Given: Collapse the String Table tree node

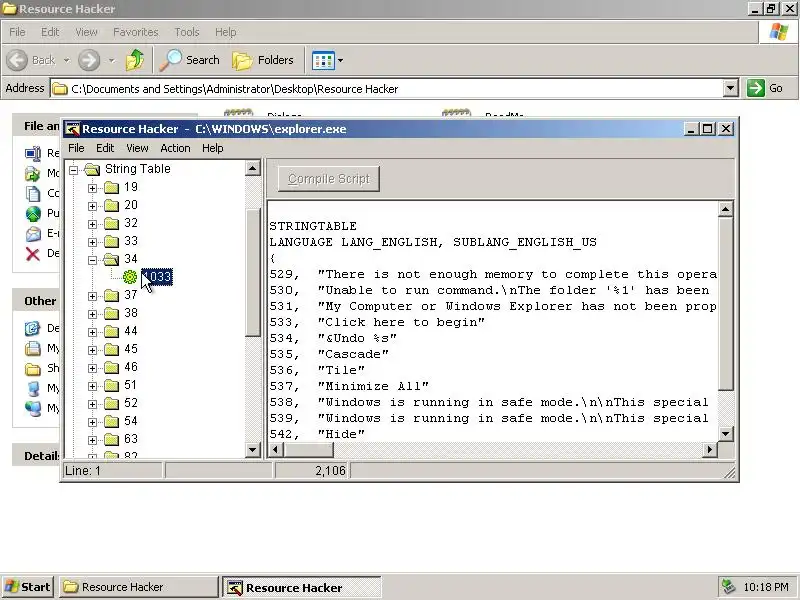Looking at the screenshot, I should click(x=74, y=170).
